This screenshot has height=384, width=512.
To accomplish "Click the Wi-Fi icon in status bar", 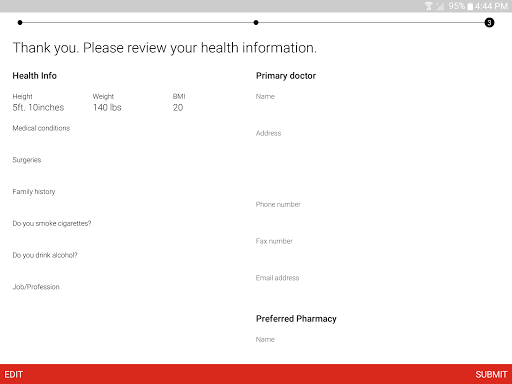I will click(x=429, y=6).
